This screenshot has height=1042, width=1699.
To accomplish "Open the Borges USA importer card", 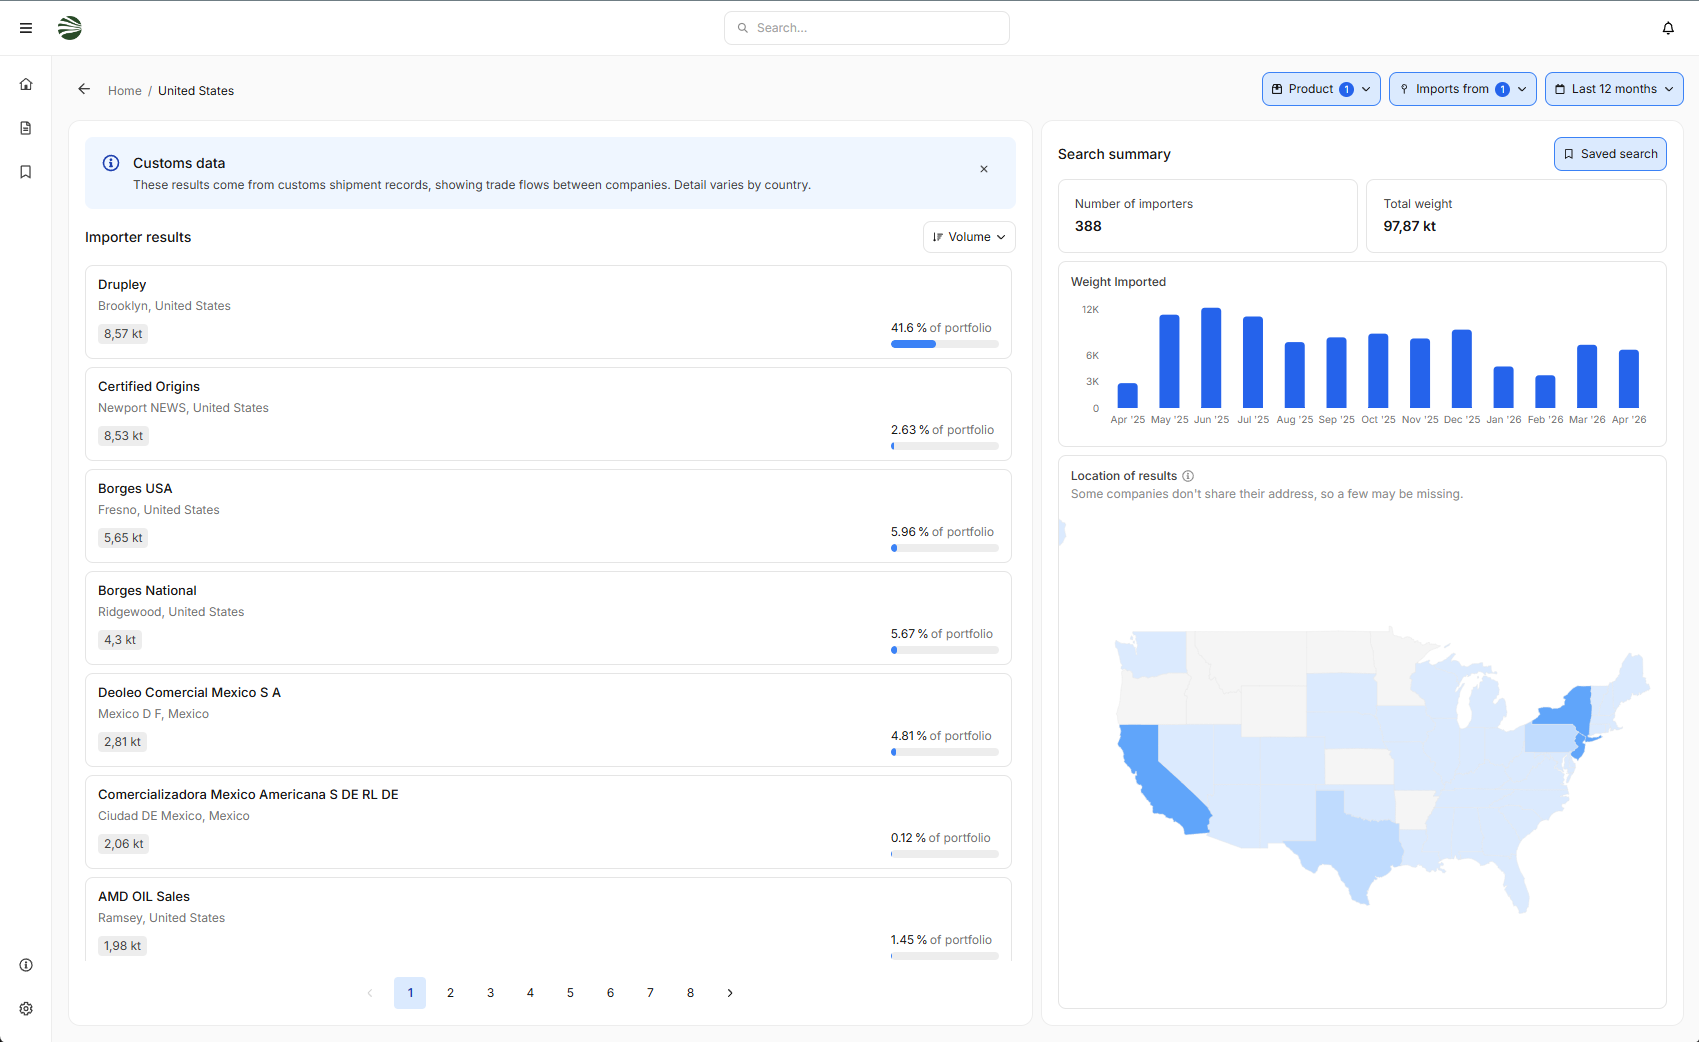I will (548, 516).
